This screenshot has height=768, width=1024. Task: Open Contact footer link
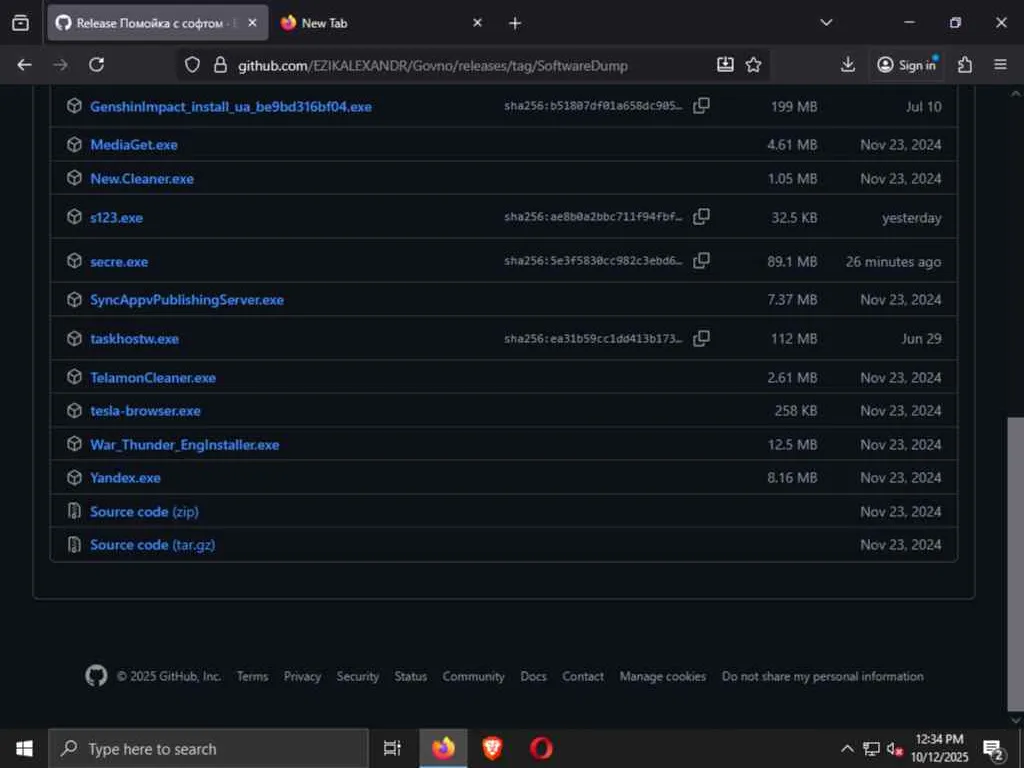[583, 676]
